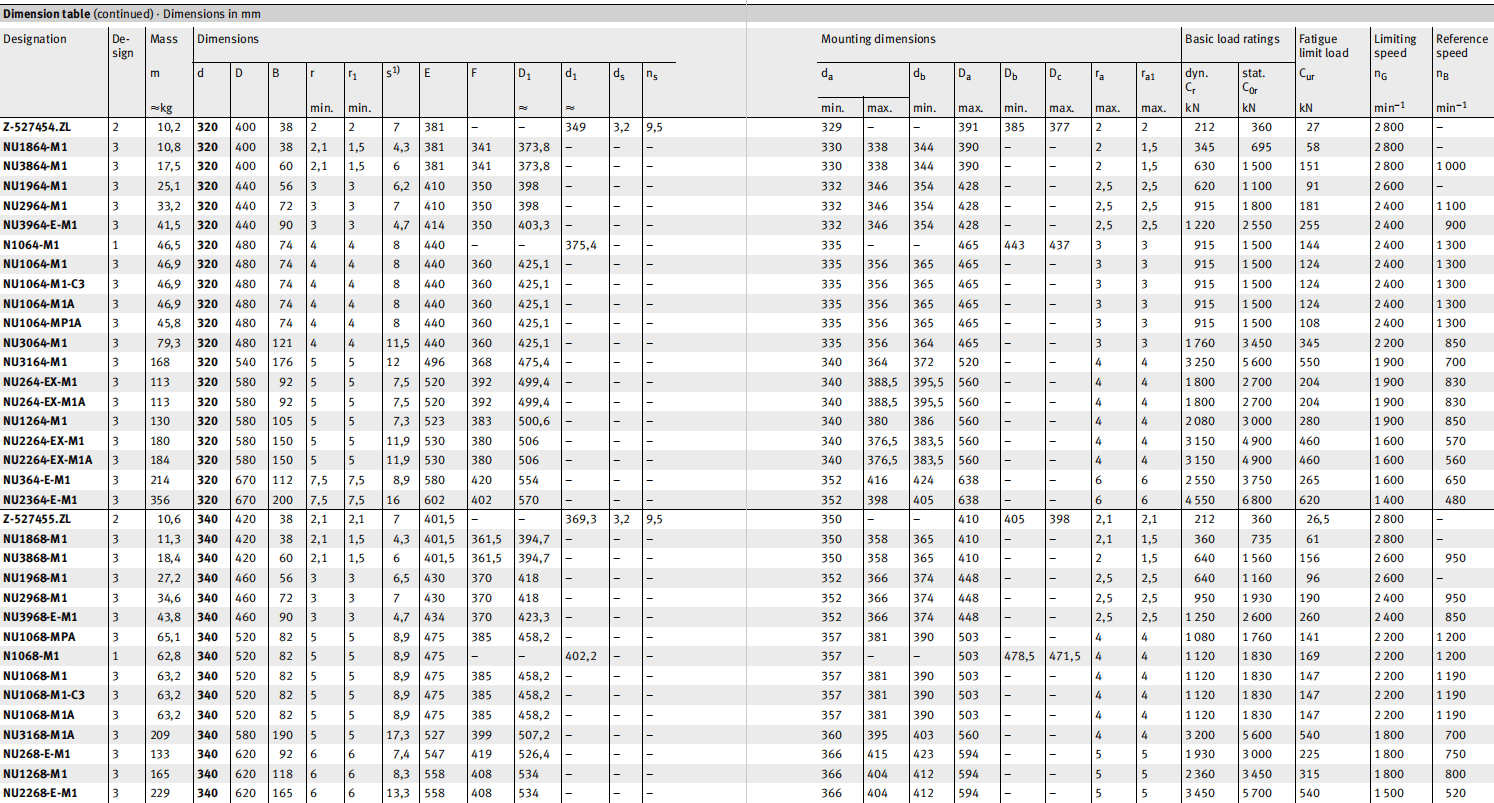Click the Designation column header
Viewport: 1494px width, 803px height.
click(35, 39)
